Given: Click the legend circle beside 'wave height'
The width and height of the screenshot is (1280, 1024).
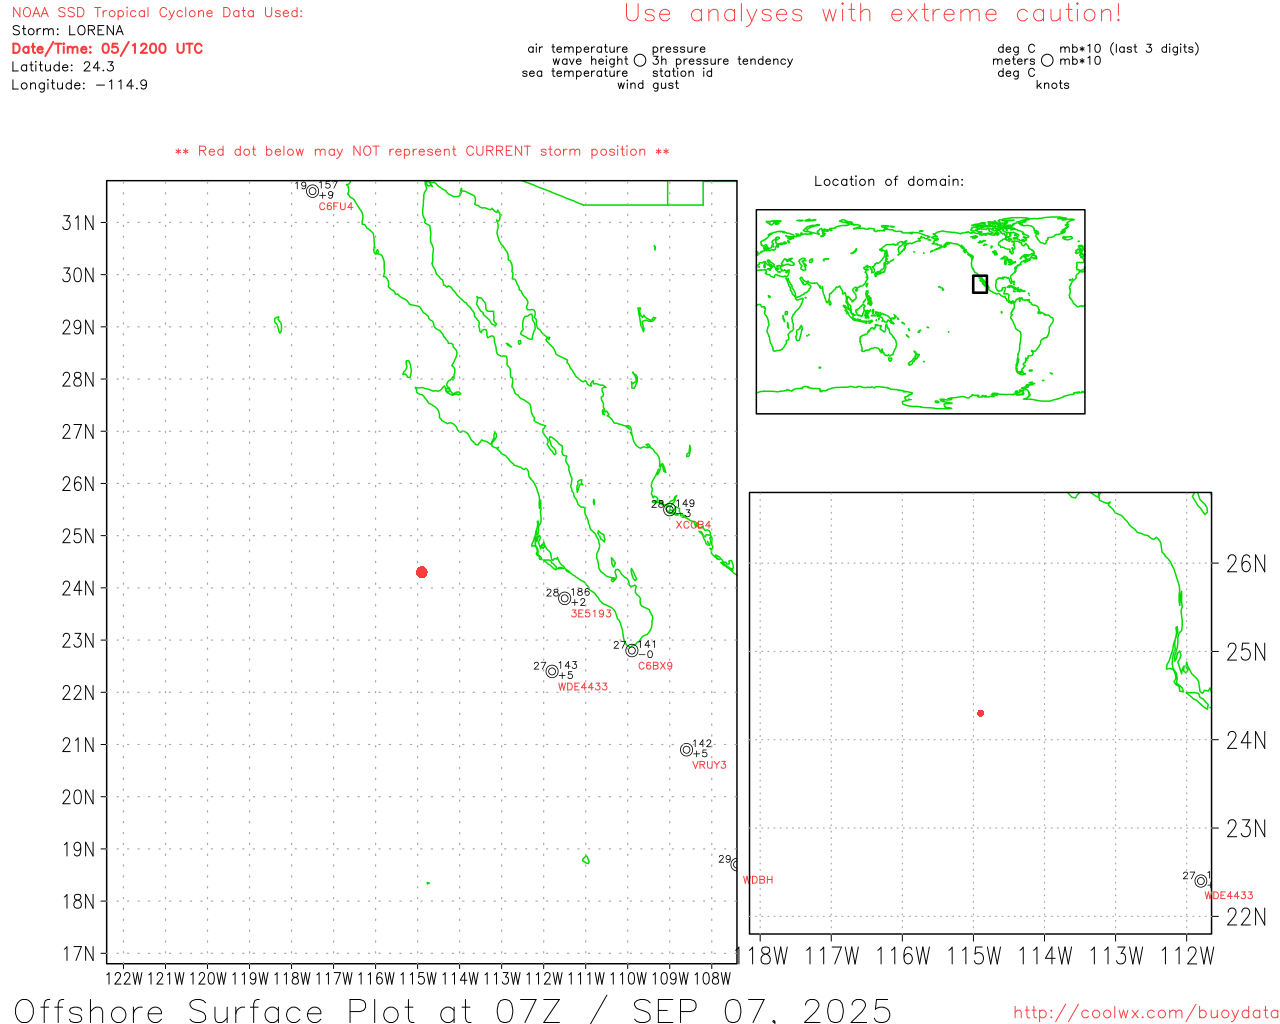Looking at the screenshot, I should click(640, 60).
